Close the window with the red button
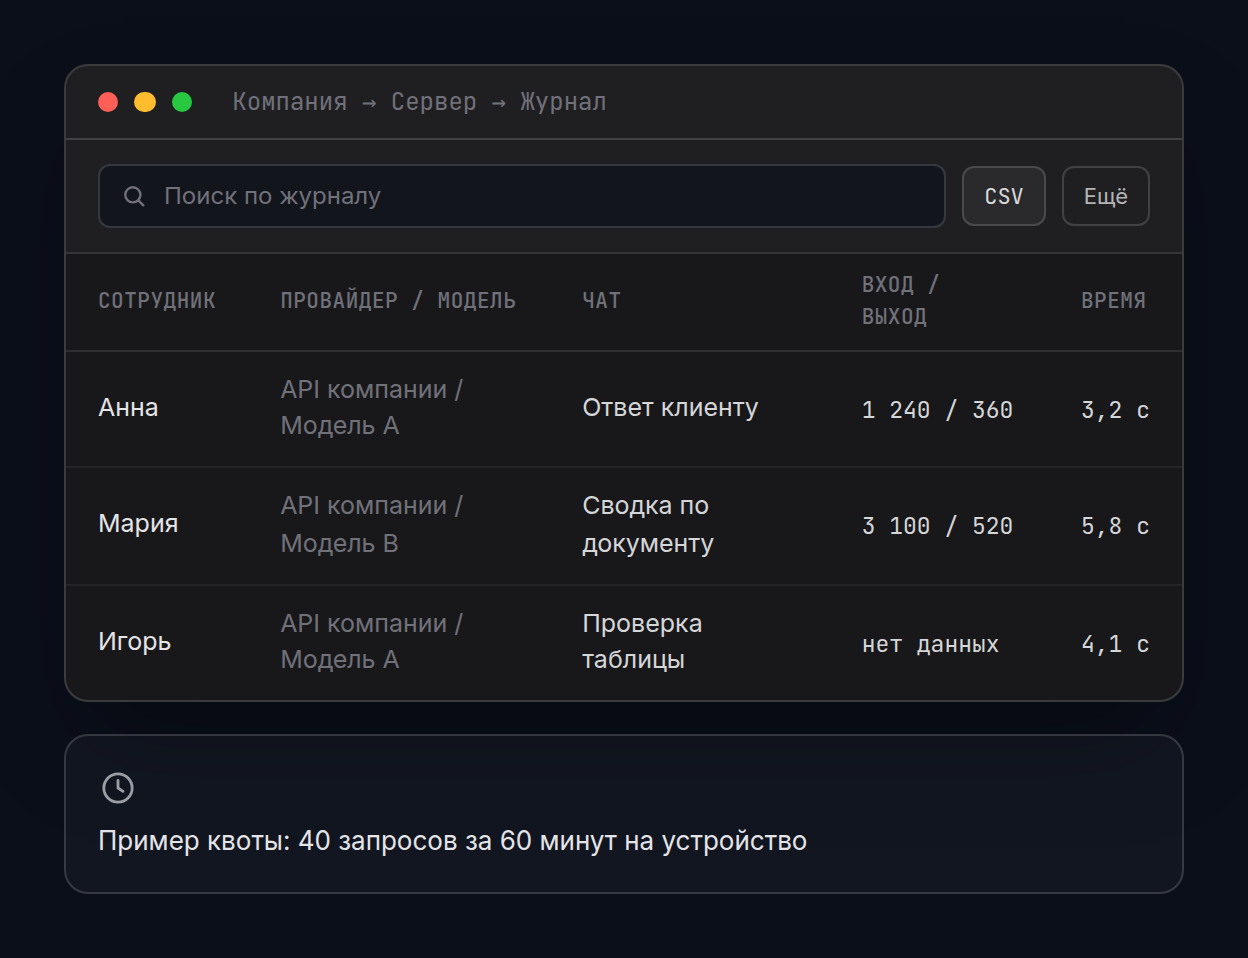Image resolution: width=1248 pixels, height=958 pixels. coord(108,102)
